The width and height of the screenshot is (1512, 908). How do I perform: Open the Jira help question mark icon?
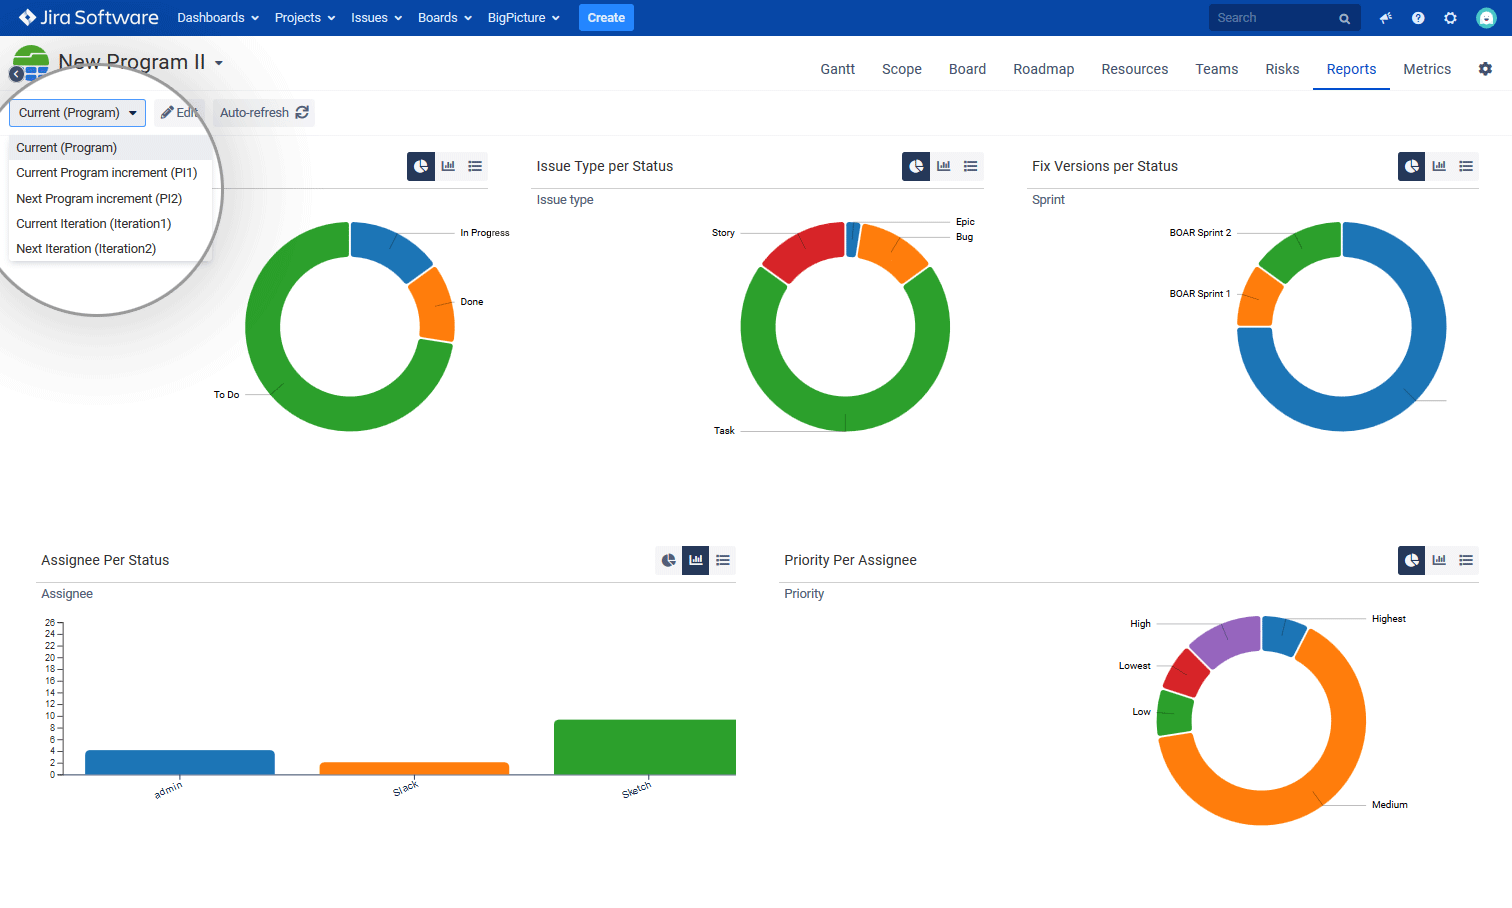[1418, 18]
